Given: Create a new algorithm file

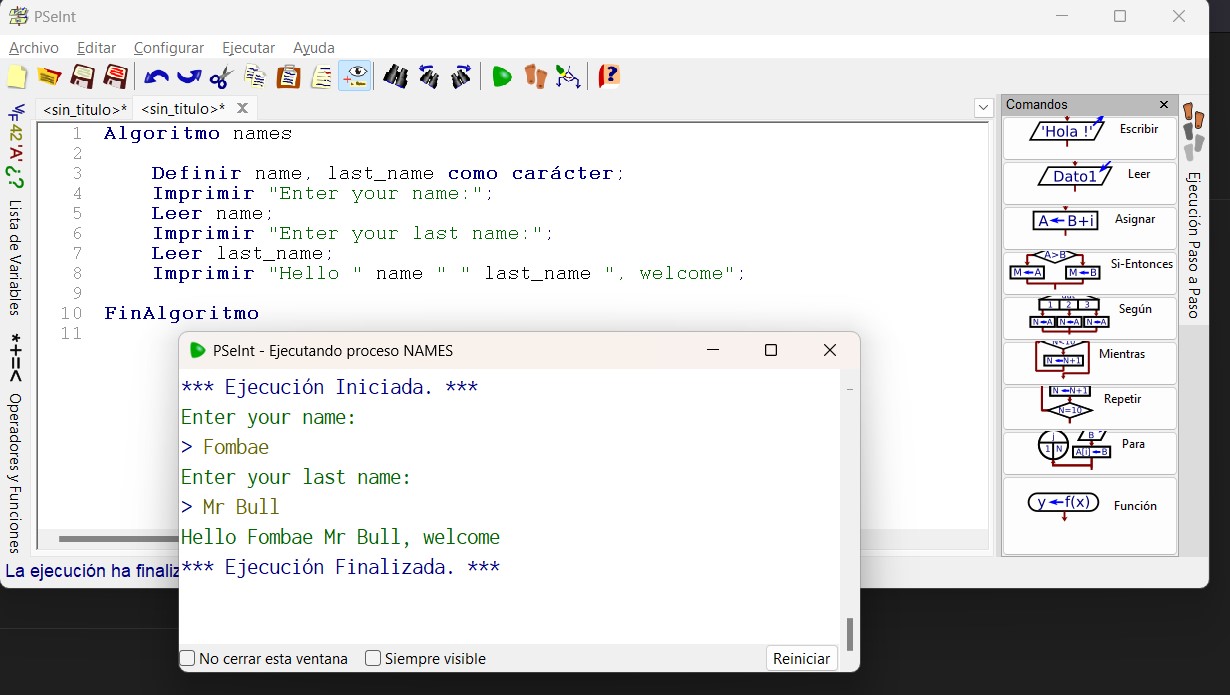Looking at the screenshot, I should (x=17, y=77).
